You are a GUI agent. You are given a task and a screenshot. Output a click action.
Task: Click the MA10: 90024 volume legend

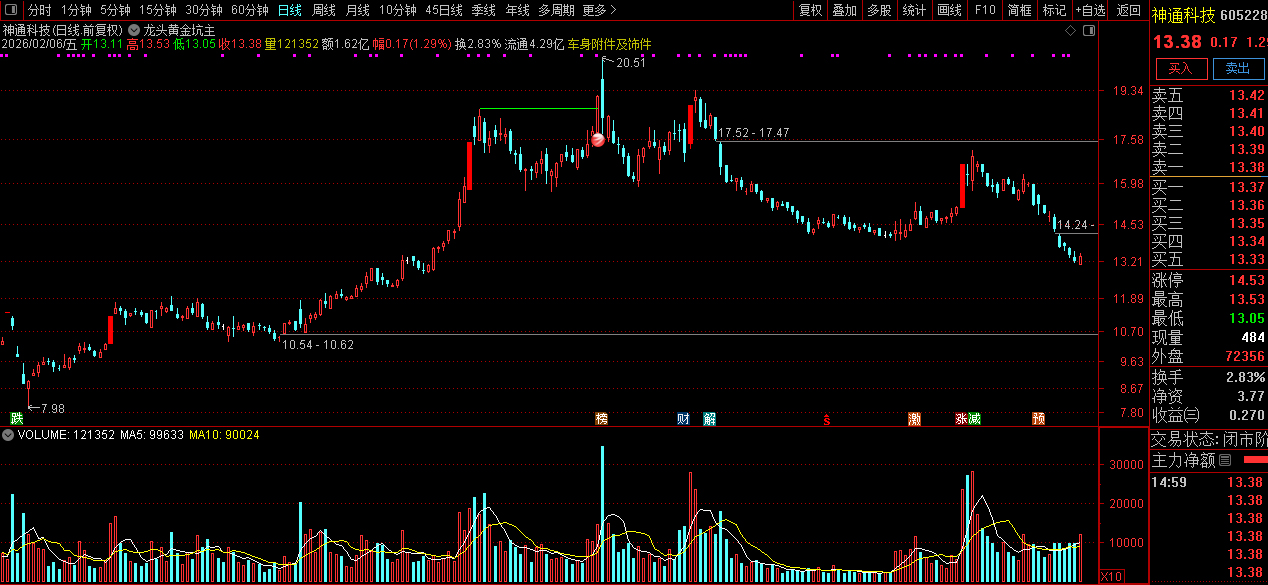[x=224, y=435]
